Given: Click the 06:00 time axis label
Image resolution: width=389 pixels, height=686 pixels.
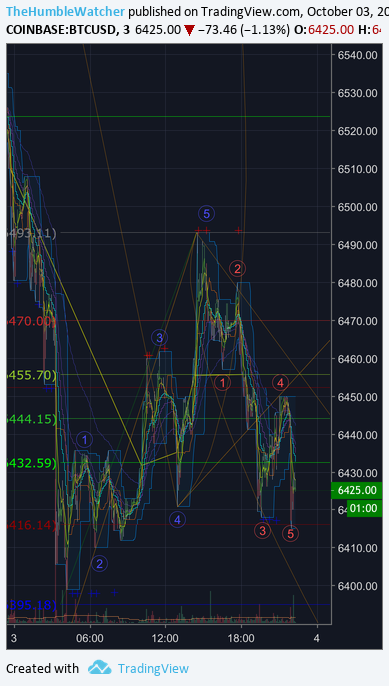Looking at the screenshot, I should coord(90,638).
